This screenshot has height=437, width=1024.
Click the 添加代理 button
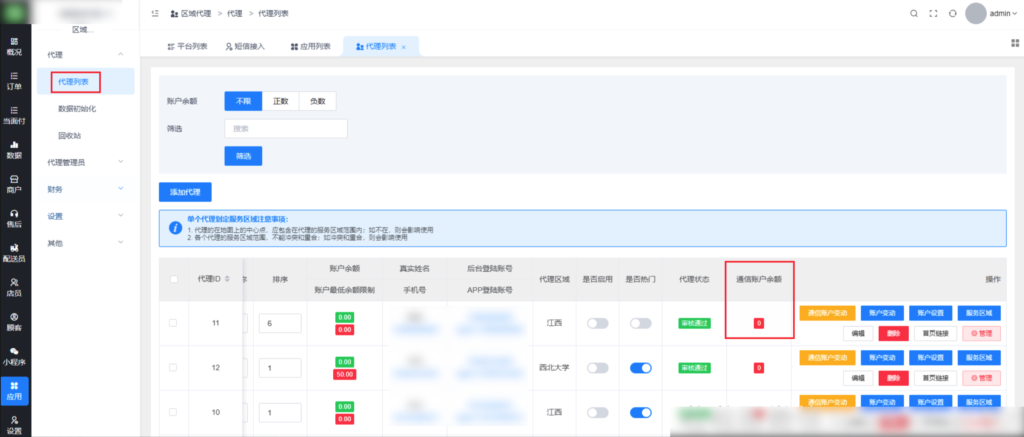185,192
